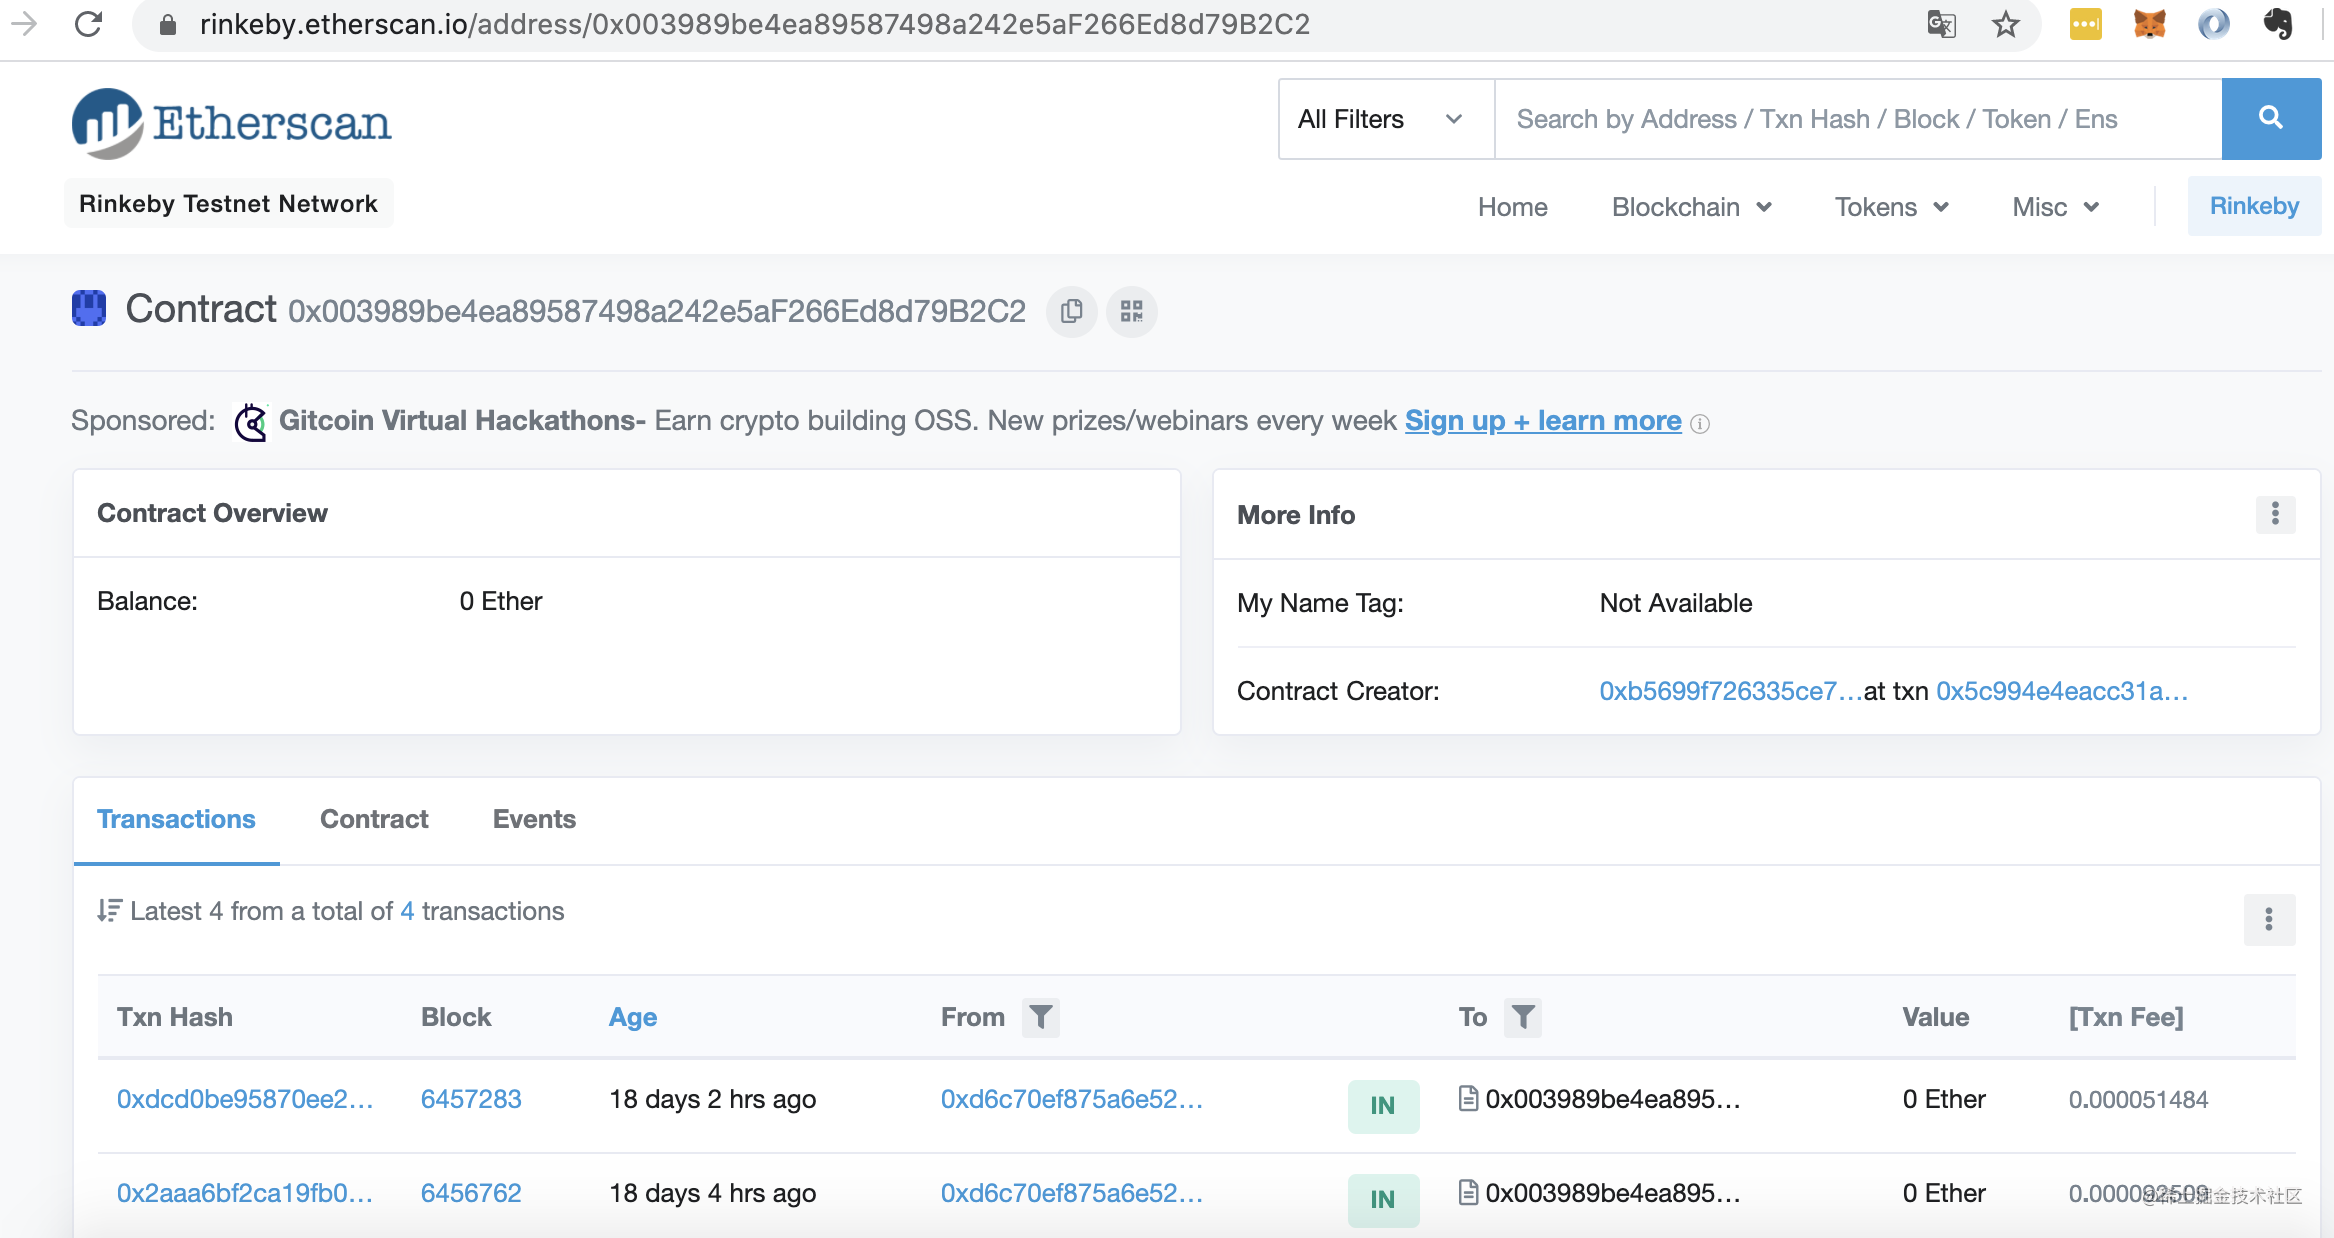The height and width of the screenshot is (1238, 2334).
Task: Open block 6457283
Action: pos(471,1099)
